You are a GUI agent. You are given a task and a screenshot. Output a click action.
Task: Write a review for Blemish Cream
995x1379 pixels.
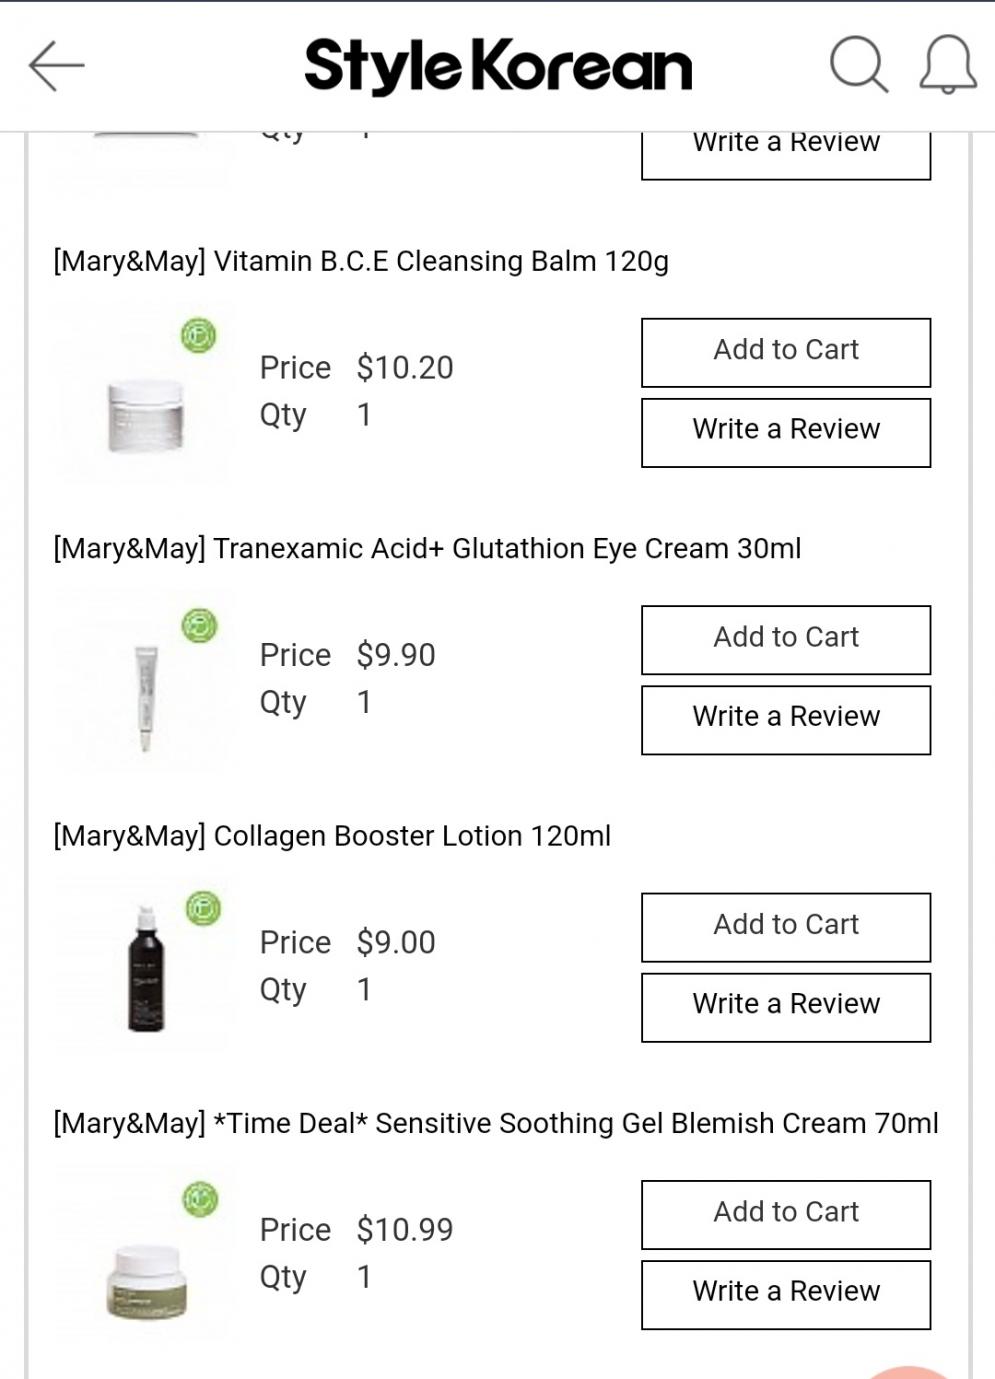tap(786, 1294)
